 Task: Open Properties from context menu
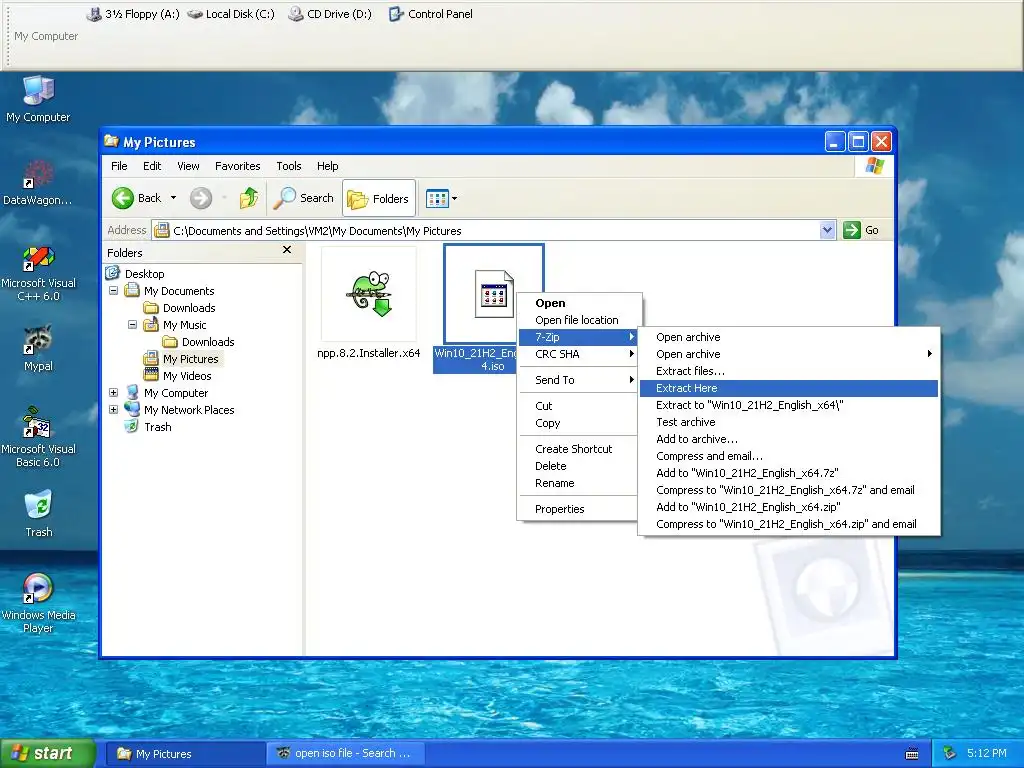click(577, 509)
